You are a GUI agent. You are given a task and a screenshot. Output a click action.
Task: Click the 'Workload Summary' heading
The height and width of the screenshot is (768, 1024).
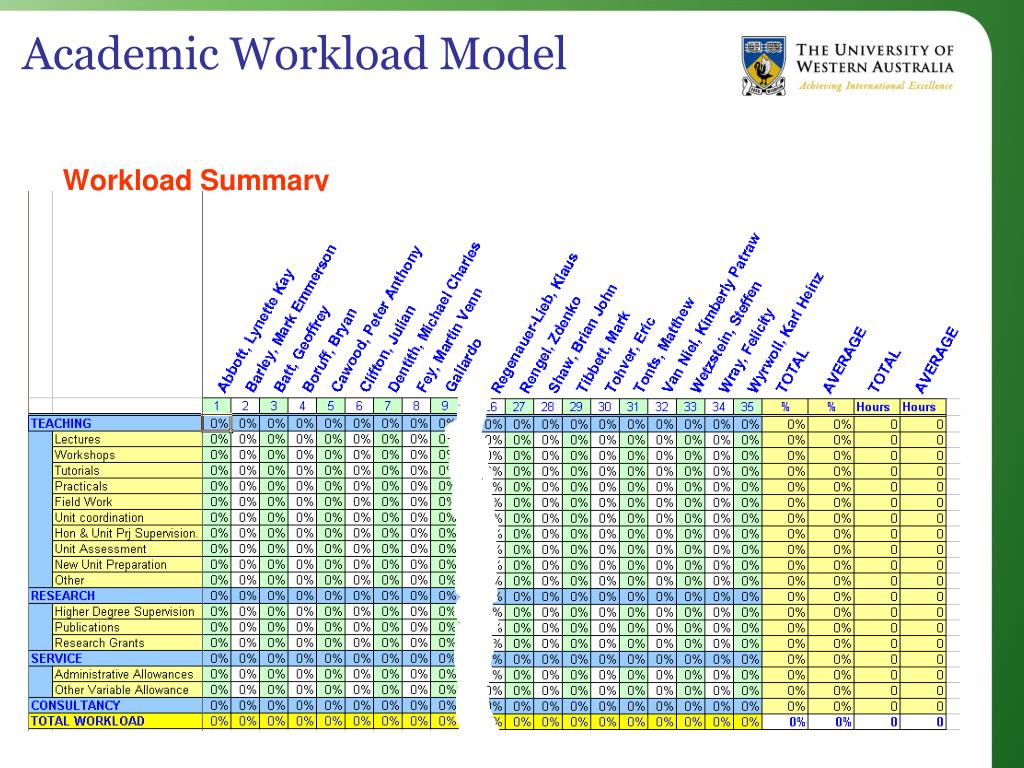[x=196, y=180]
